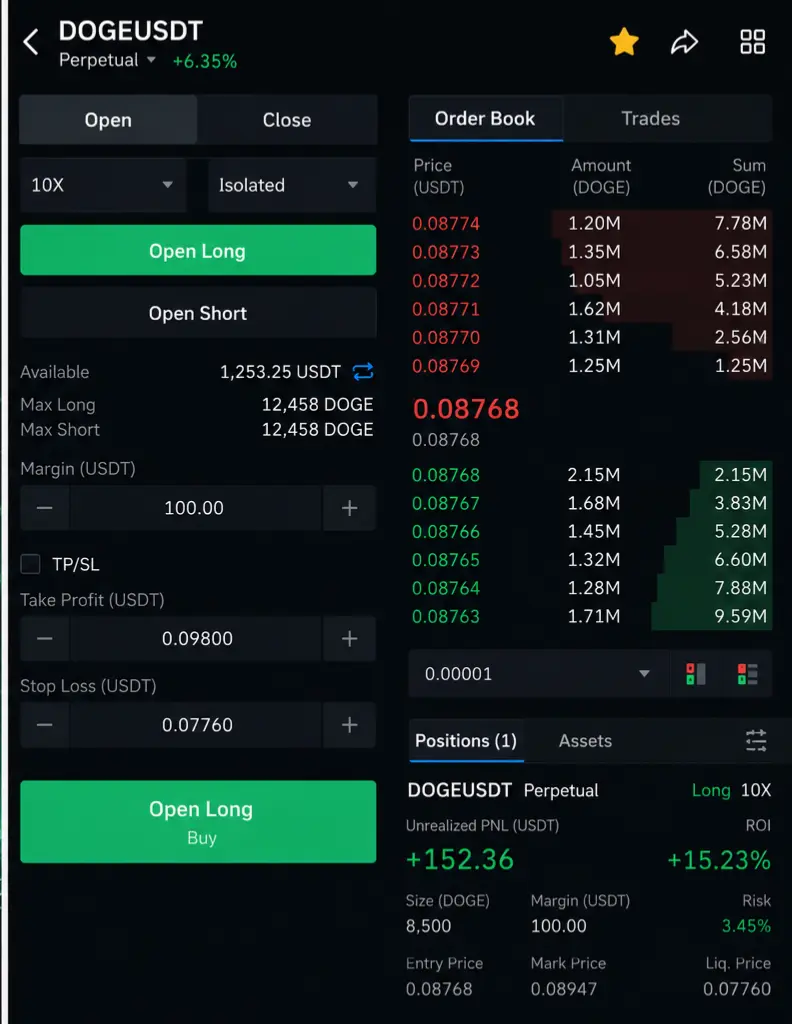Select ask price 0.08772
The image size is (792, 1024).
pyautogui.click(x=446, y=280)
